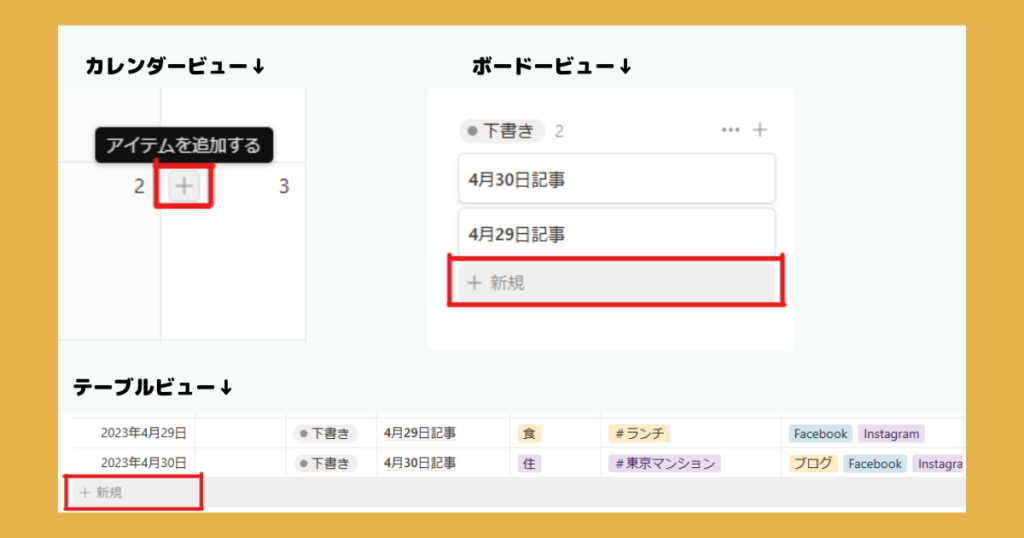Click the plus icon beside 下書き board header

760,130
